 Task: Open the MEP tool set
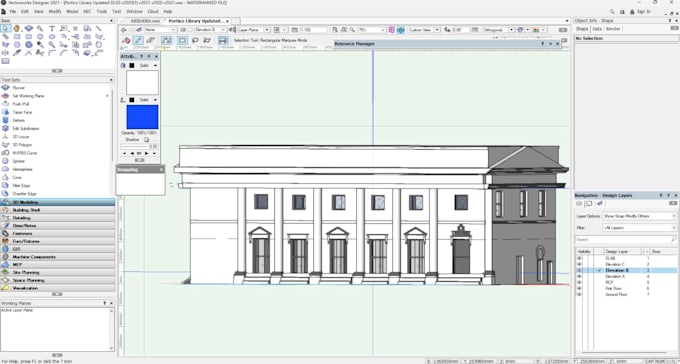[58, 265]
